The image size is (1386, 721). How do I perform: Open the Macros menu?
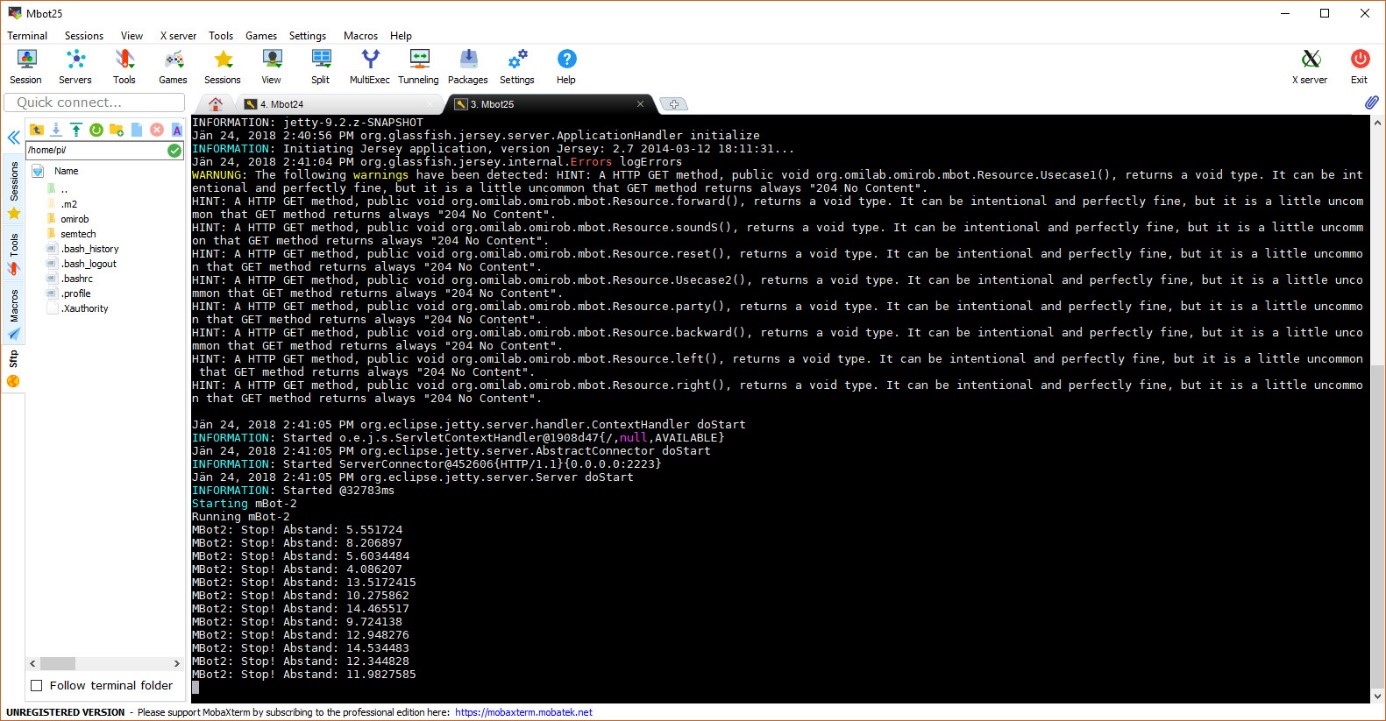[361, 36]
